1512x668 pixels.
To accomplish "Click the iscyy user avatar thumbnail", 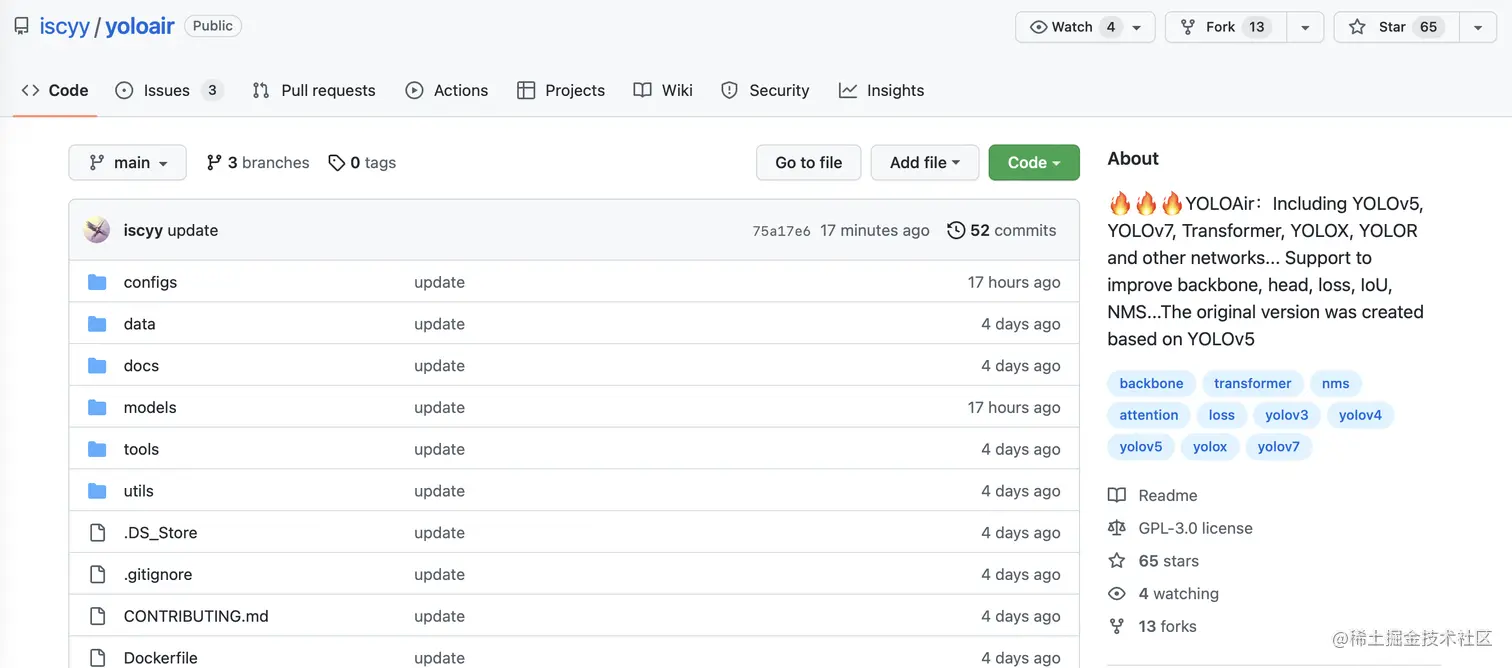I will (x=97, y=230).
